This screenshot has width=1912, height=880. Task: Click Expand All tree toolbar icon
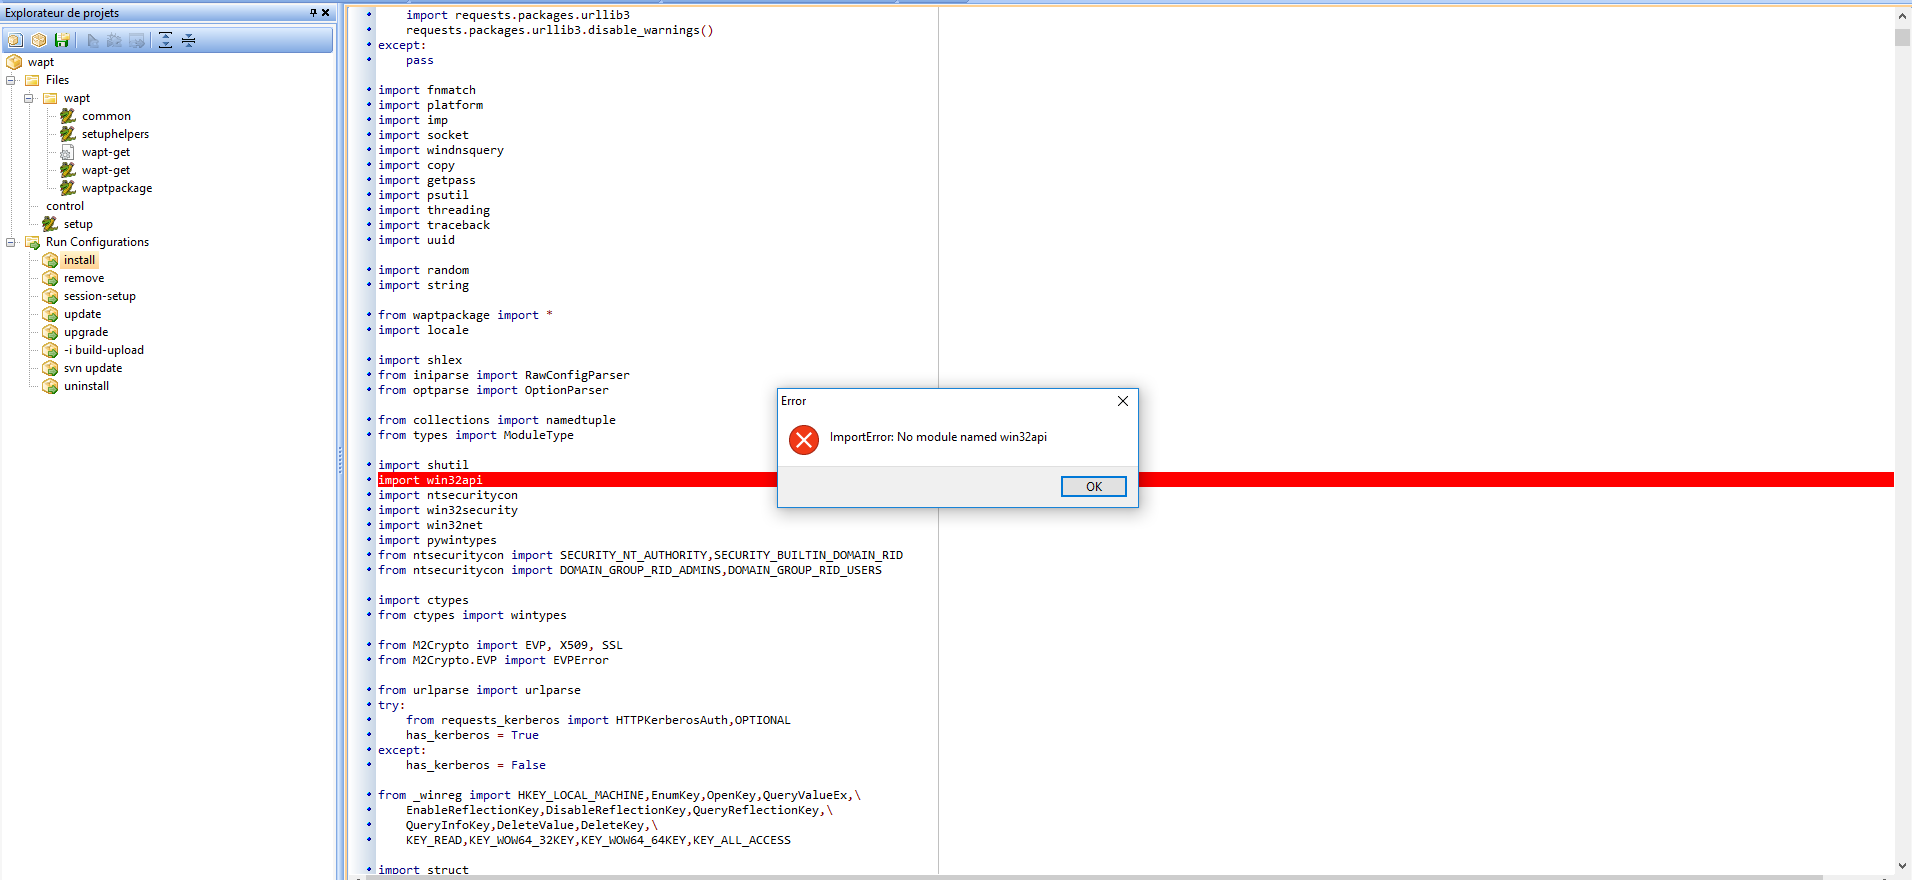pyautogui.click(x=165, y=40)
